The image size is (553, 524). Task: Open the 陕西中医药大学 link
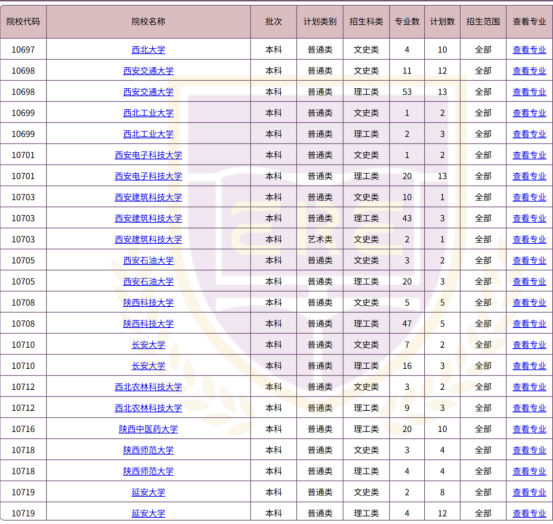click(x=148, y=429)
